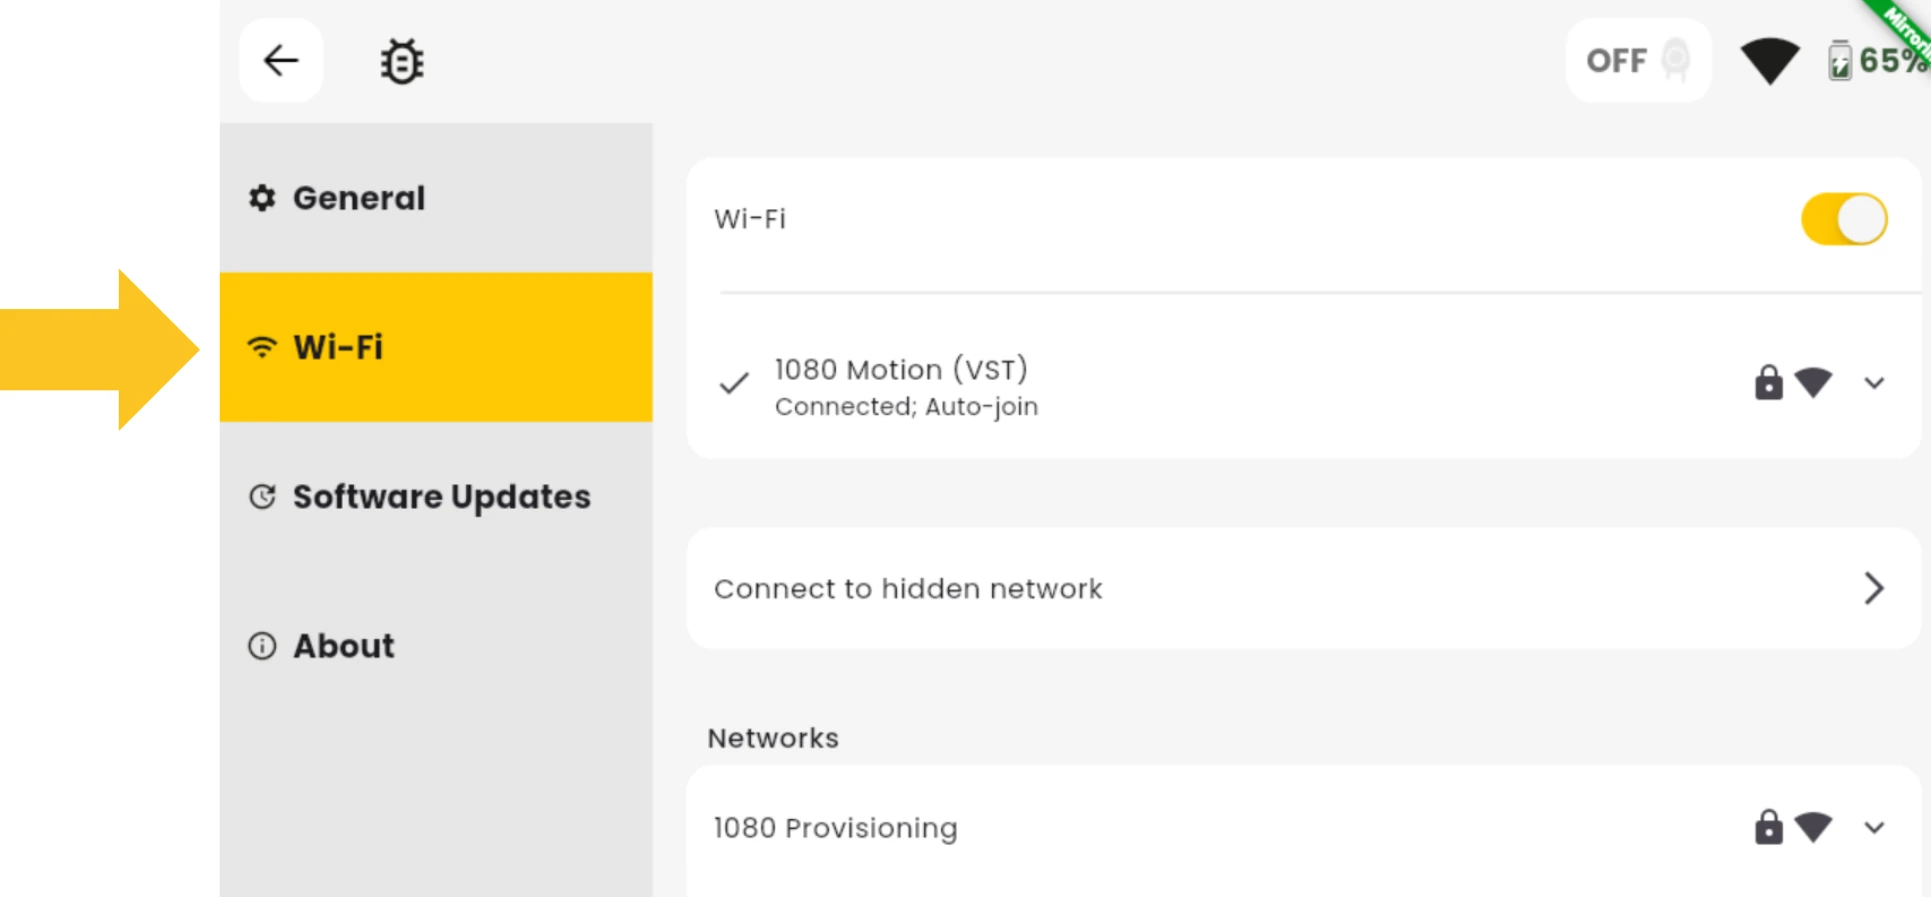Tap the battery percentage indicator
The image size is (1931, 897).
tap(1878, 61)
